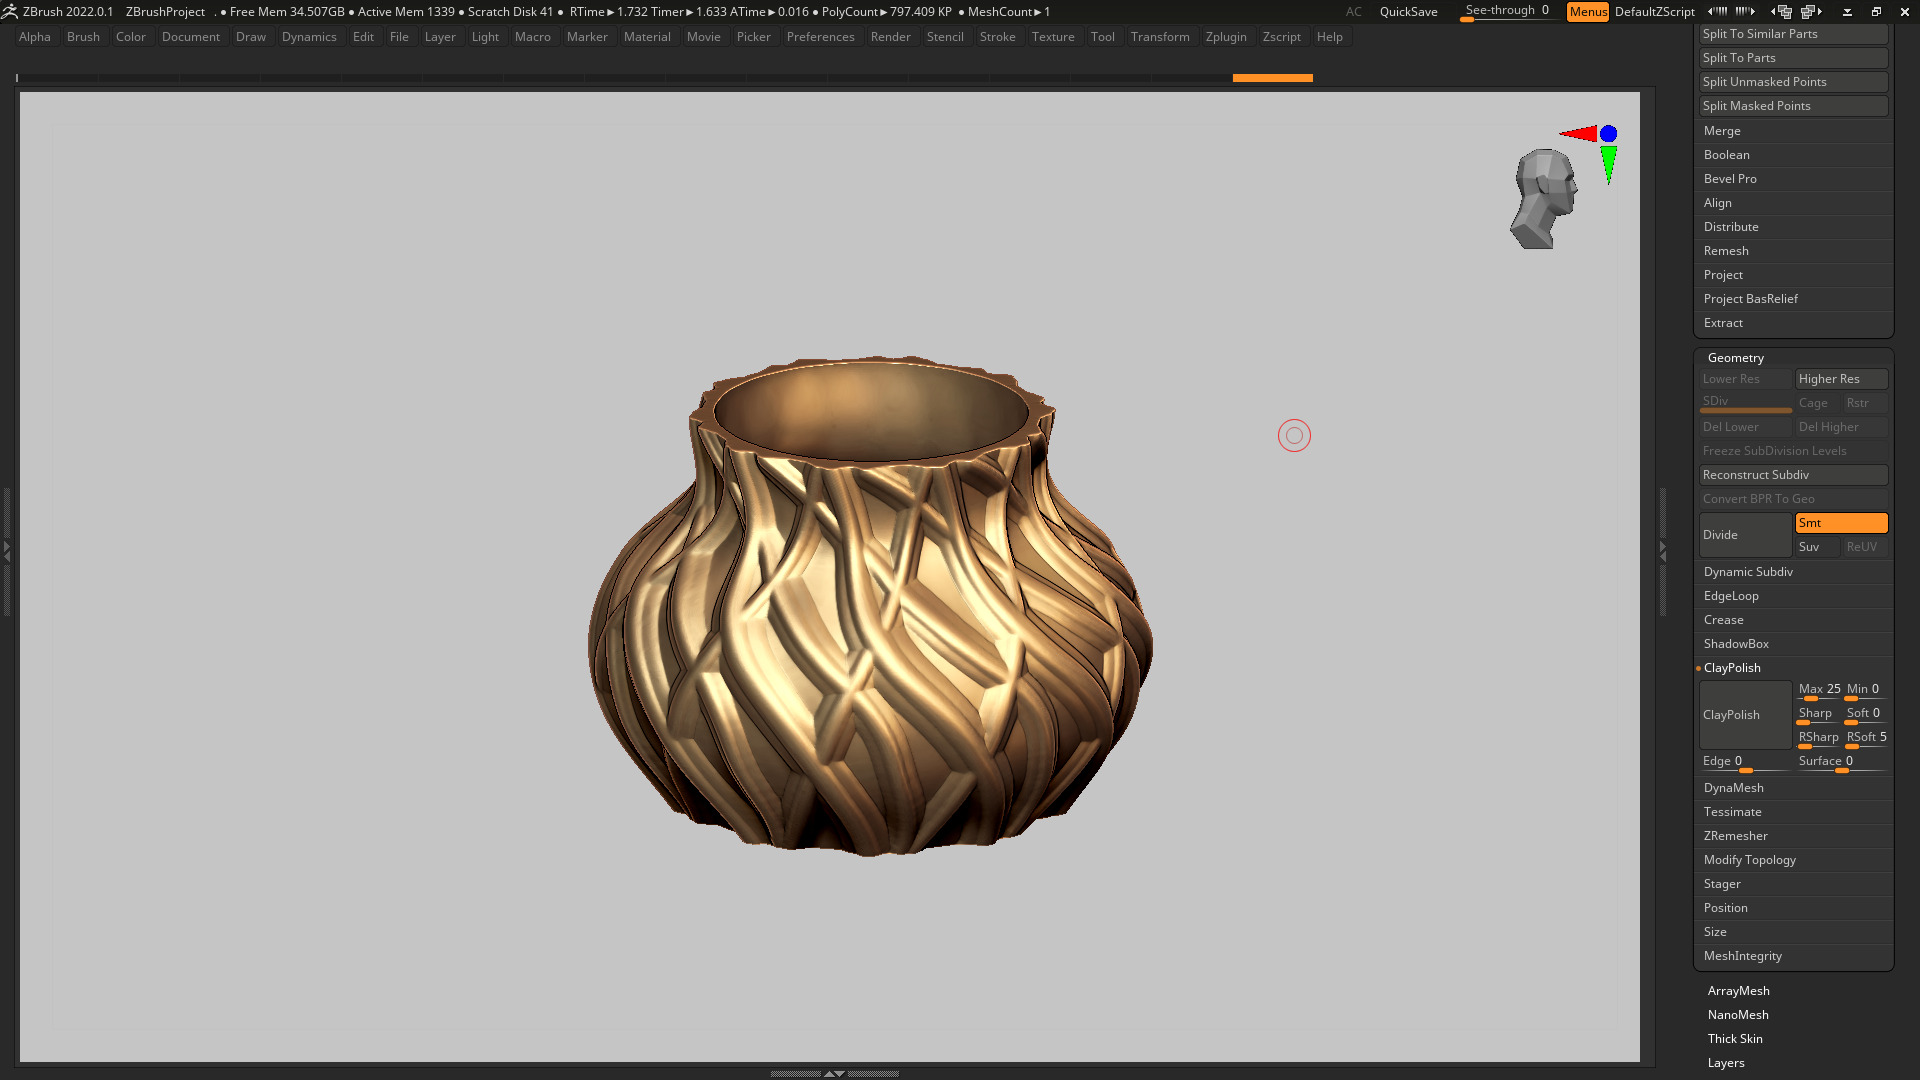Open the ArrayMesh palette section
The image size is (1920, 1080).
[x=1738, y=991]
